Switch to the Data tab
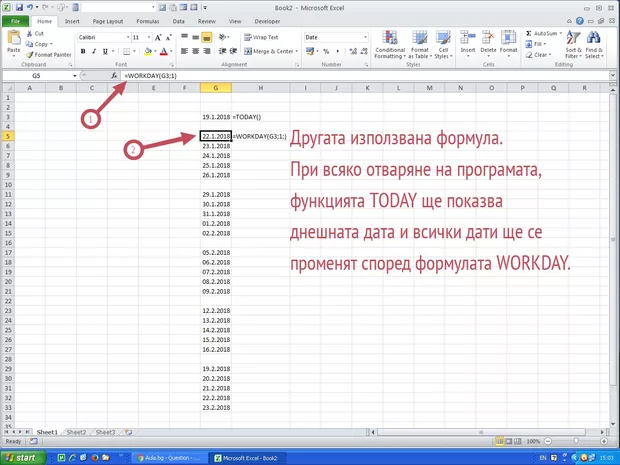620x465 pixels. 178,21
